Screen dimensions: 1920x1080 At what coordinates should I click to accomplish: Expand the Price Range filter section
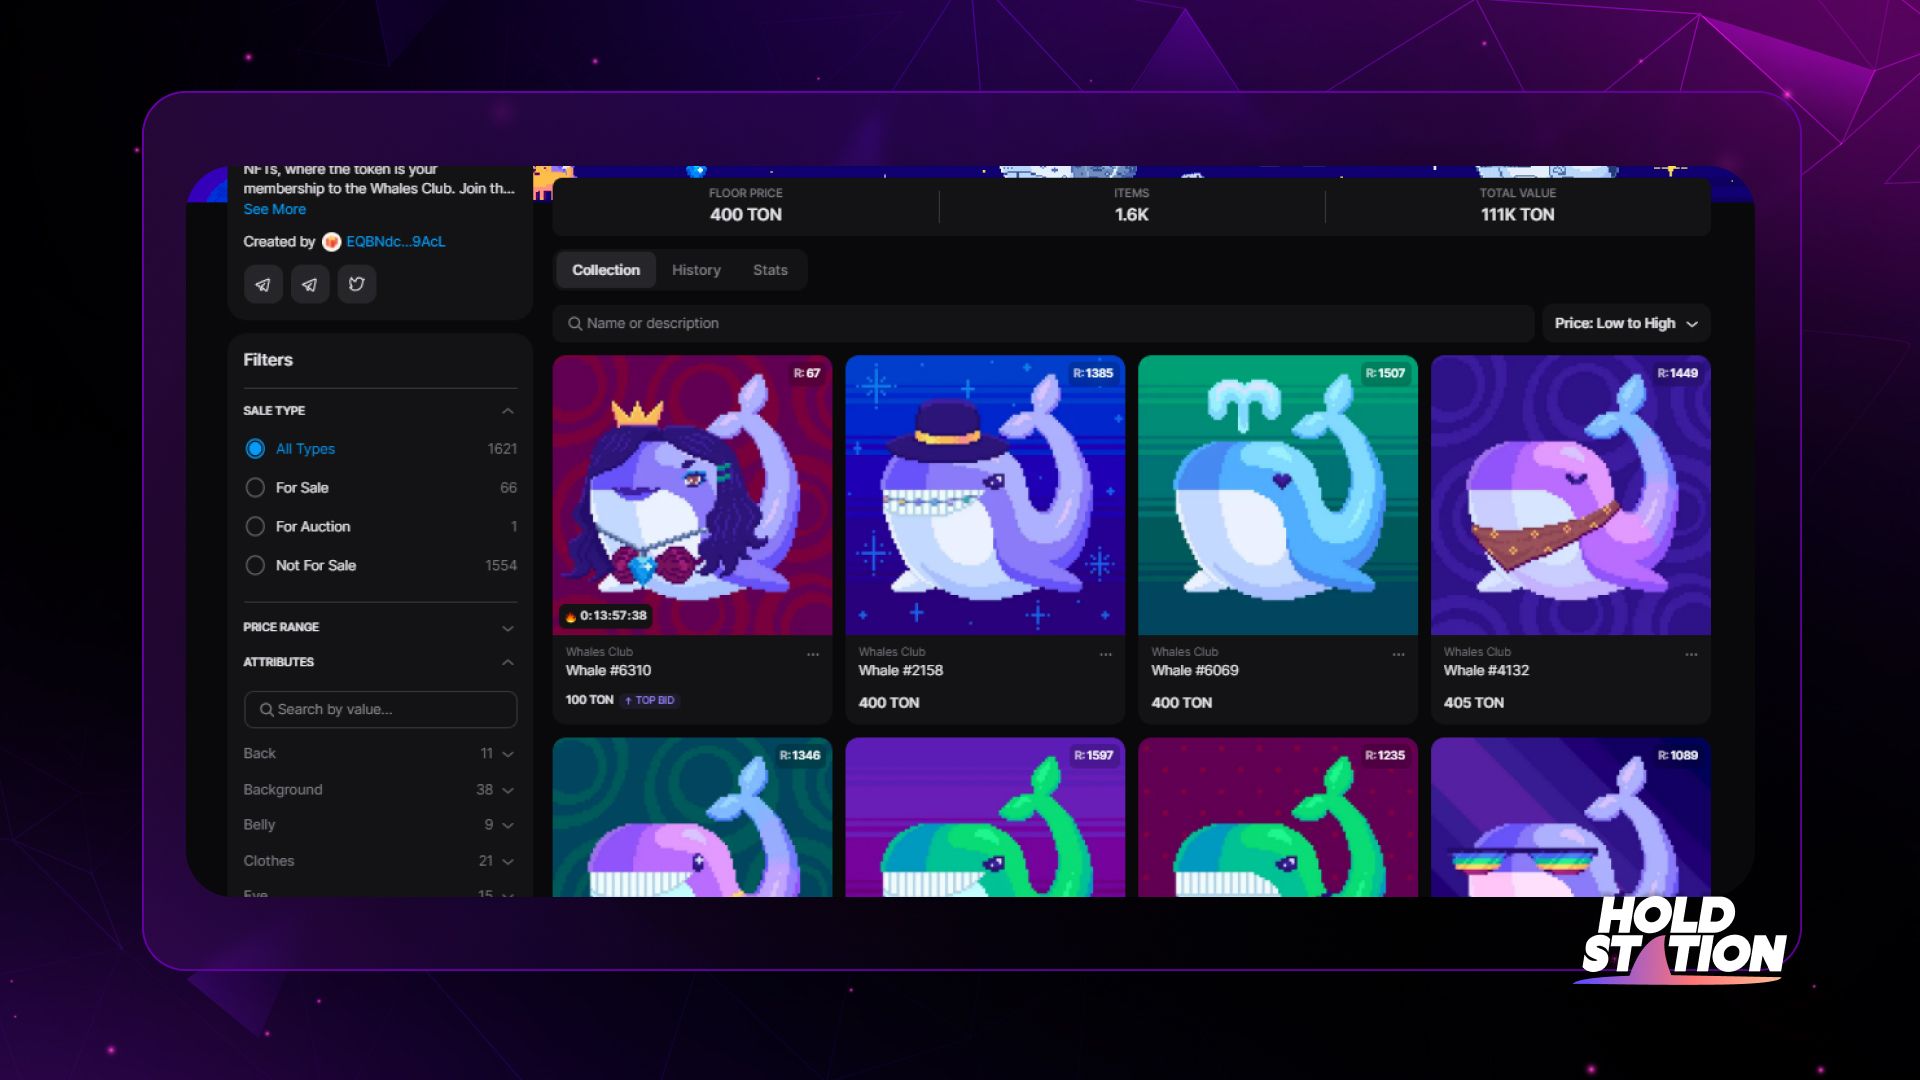[508, 628]
